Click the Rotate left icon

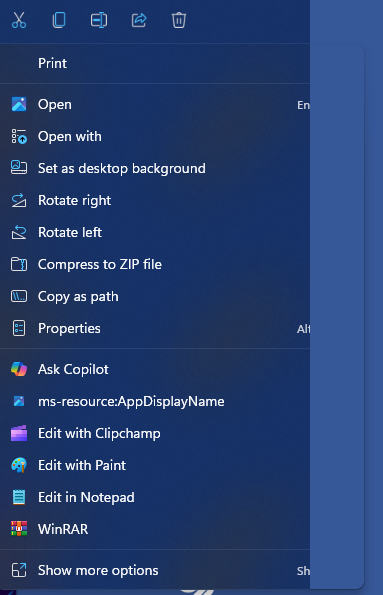(x=19, y=232)
